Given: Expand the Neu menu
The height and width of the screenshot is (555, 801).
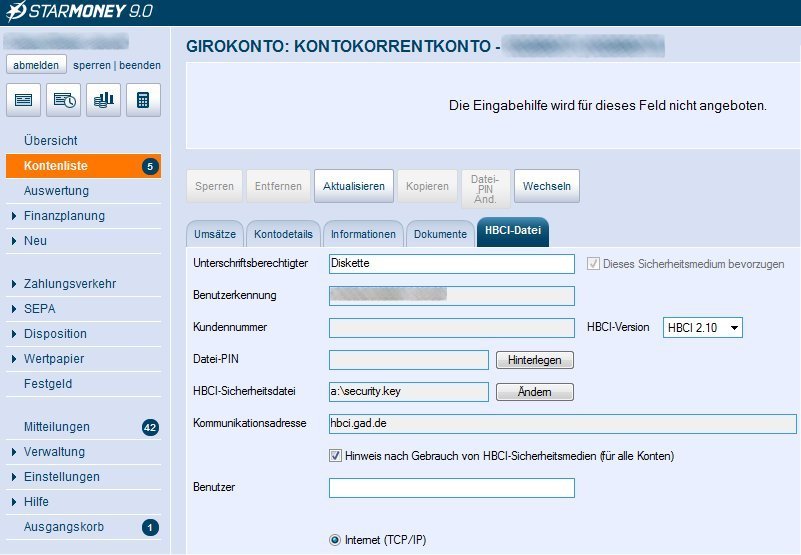Looking at the screenshot, I should [14, 241].
